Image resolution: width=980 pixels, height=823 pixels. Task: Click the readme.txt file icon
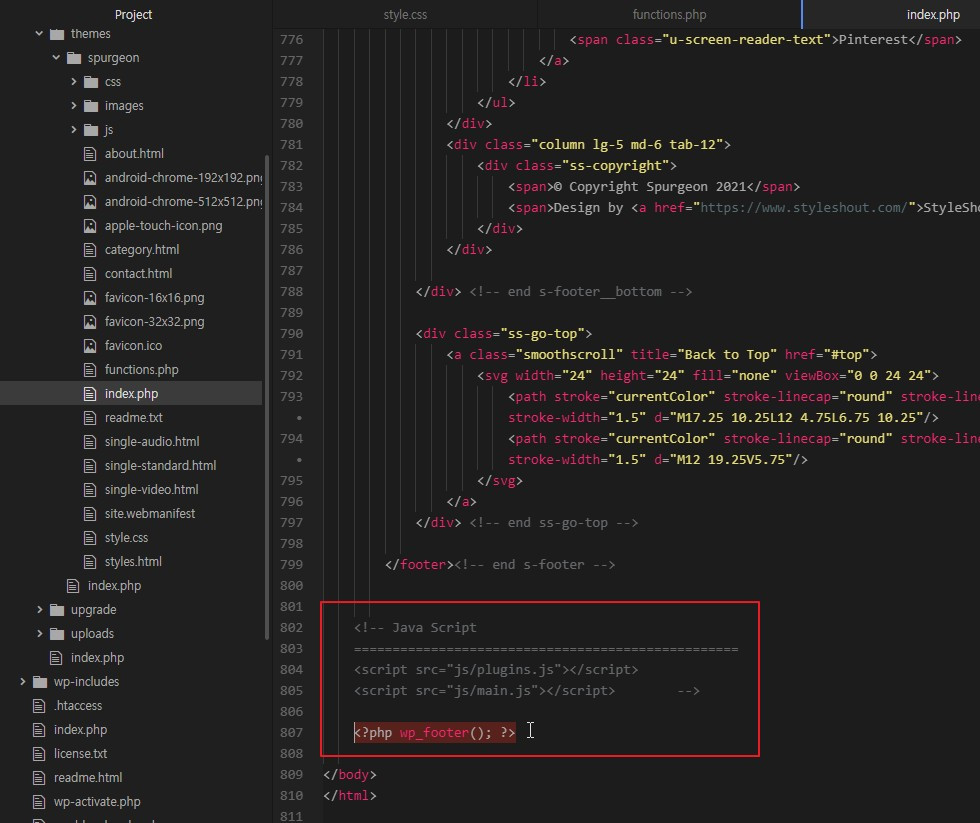[x=90, y=417]
